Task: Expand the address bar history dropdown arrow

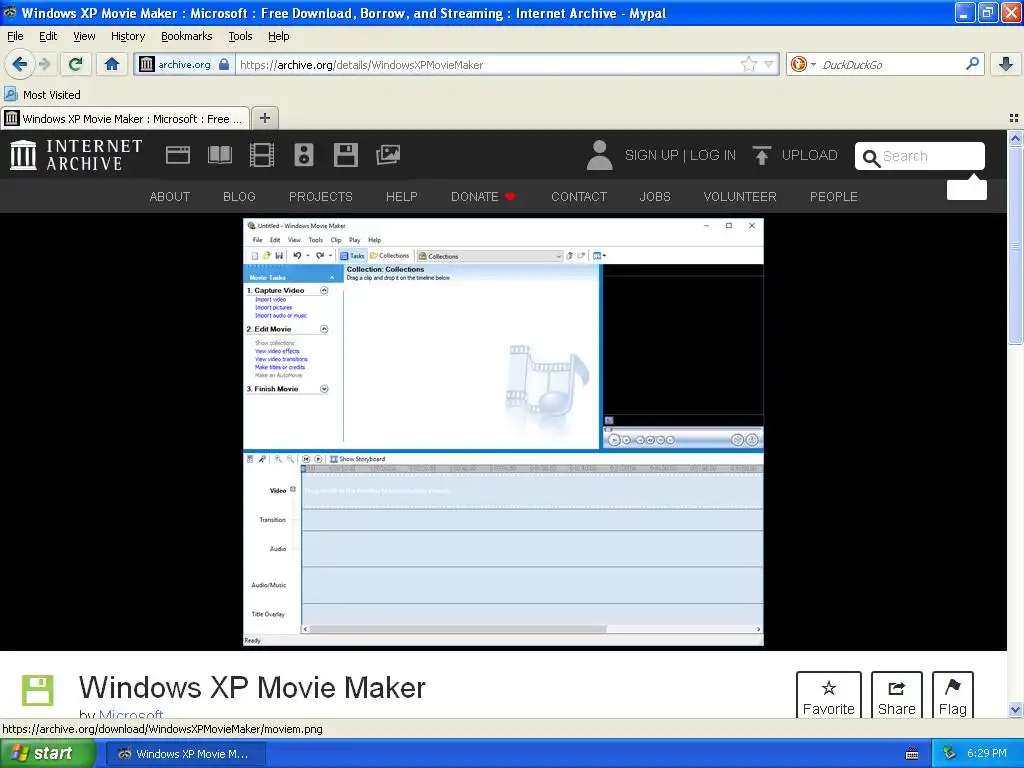Action: pyautogui.click(x=769, y=64)
